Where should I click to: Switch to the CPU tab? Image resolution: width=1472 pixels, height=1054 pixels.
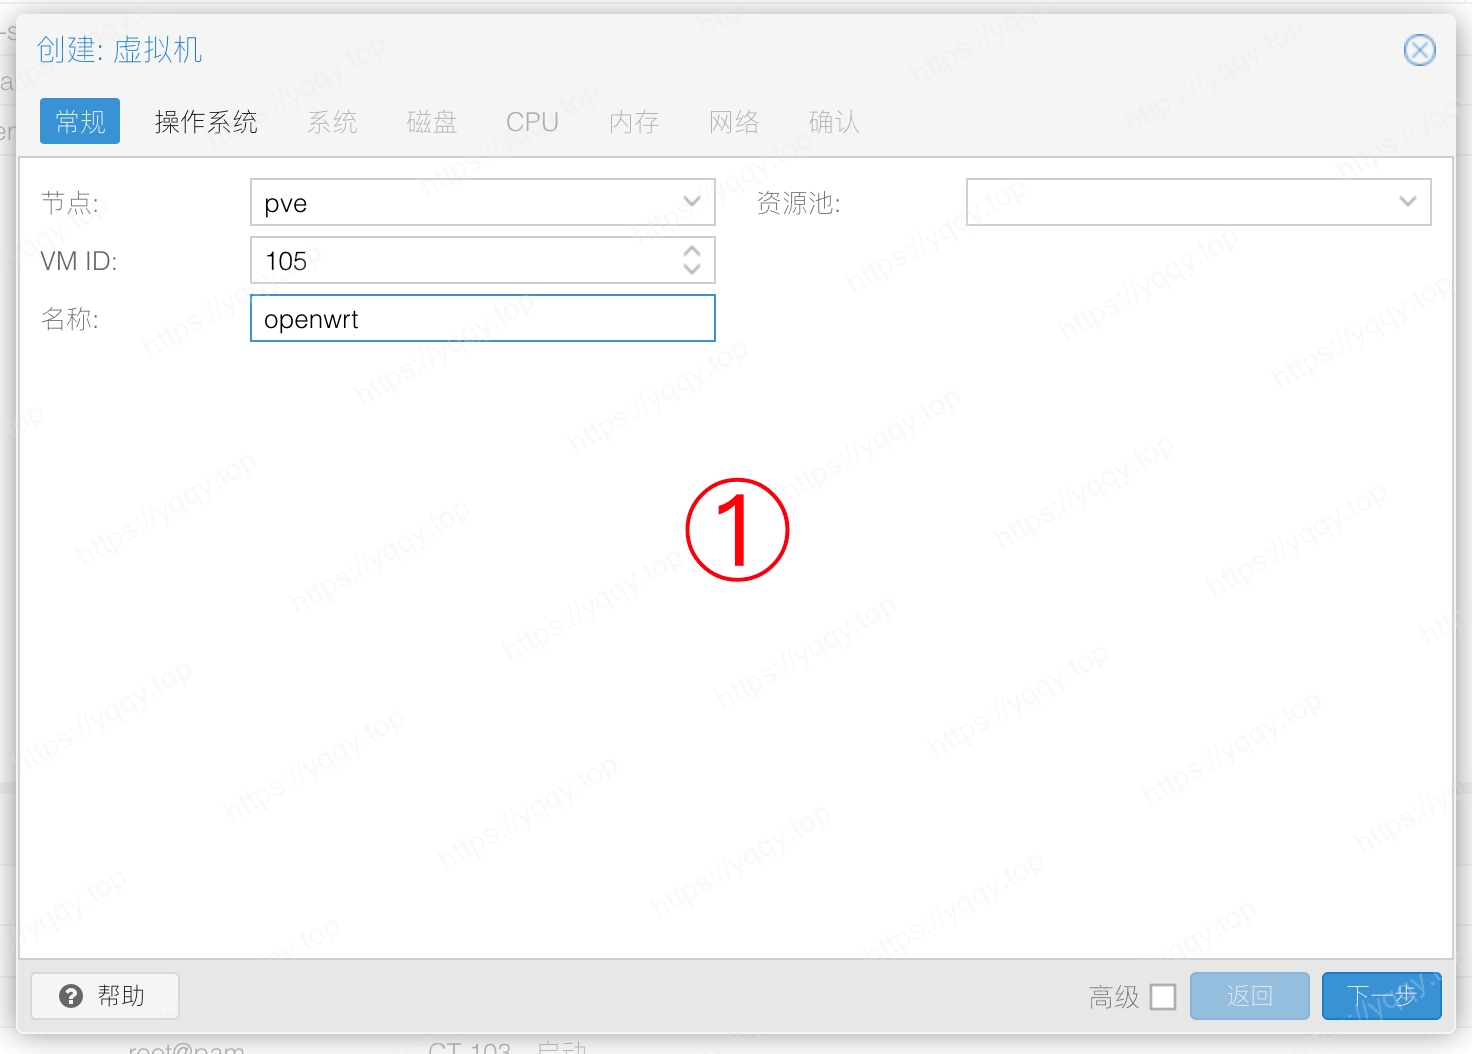pos(532,122)
